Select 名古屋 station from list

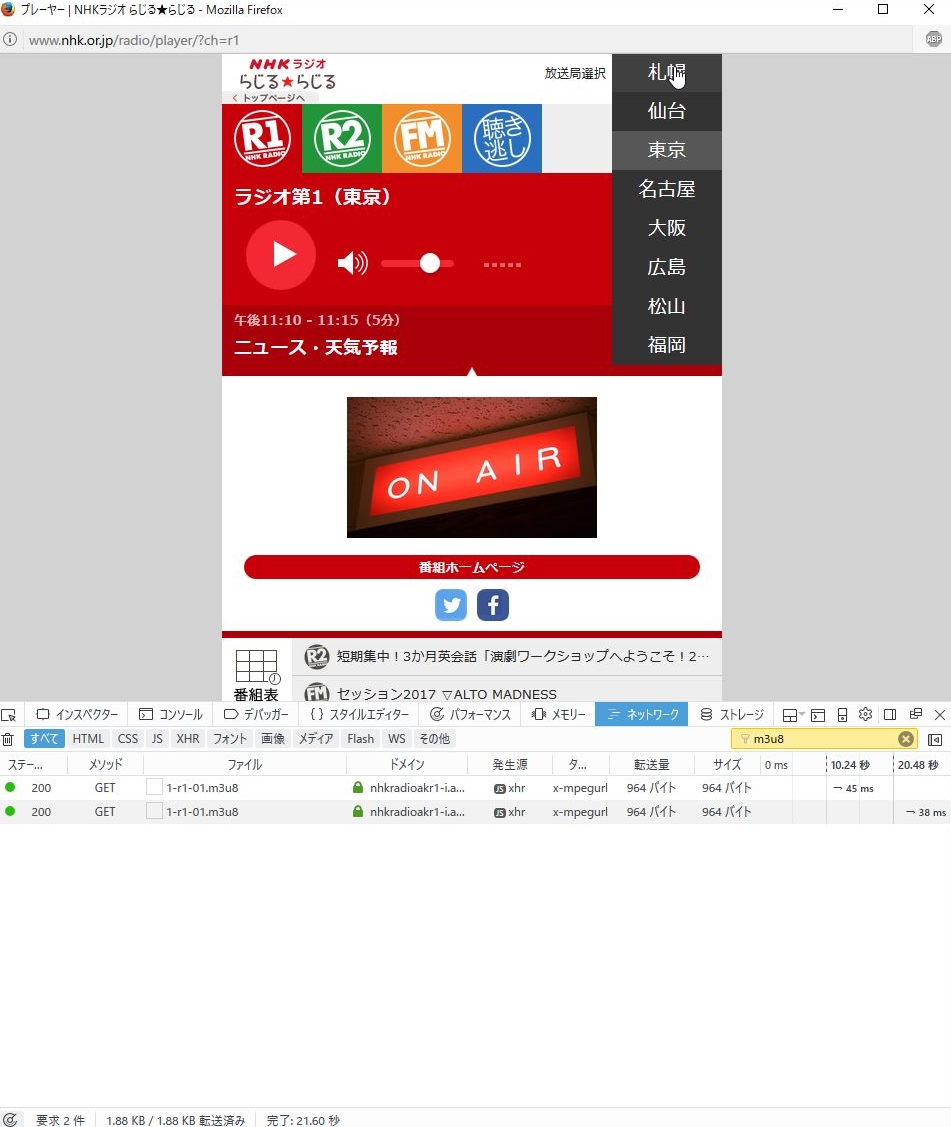pos(667,190)
